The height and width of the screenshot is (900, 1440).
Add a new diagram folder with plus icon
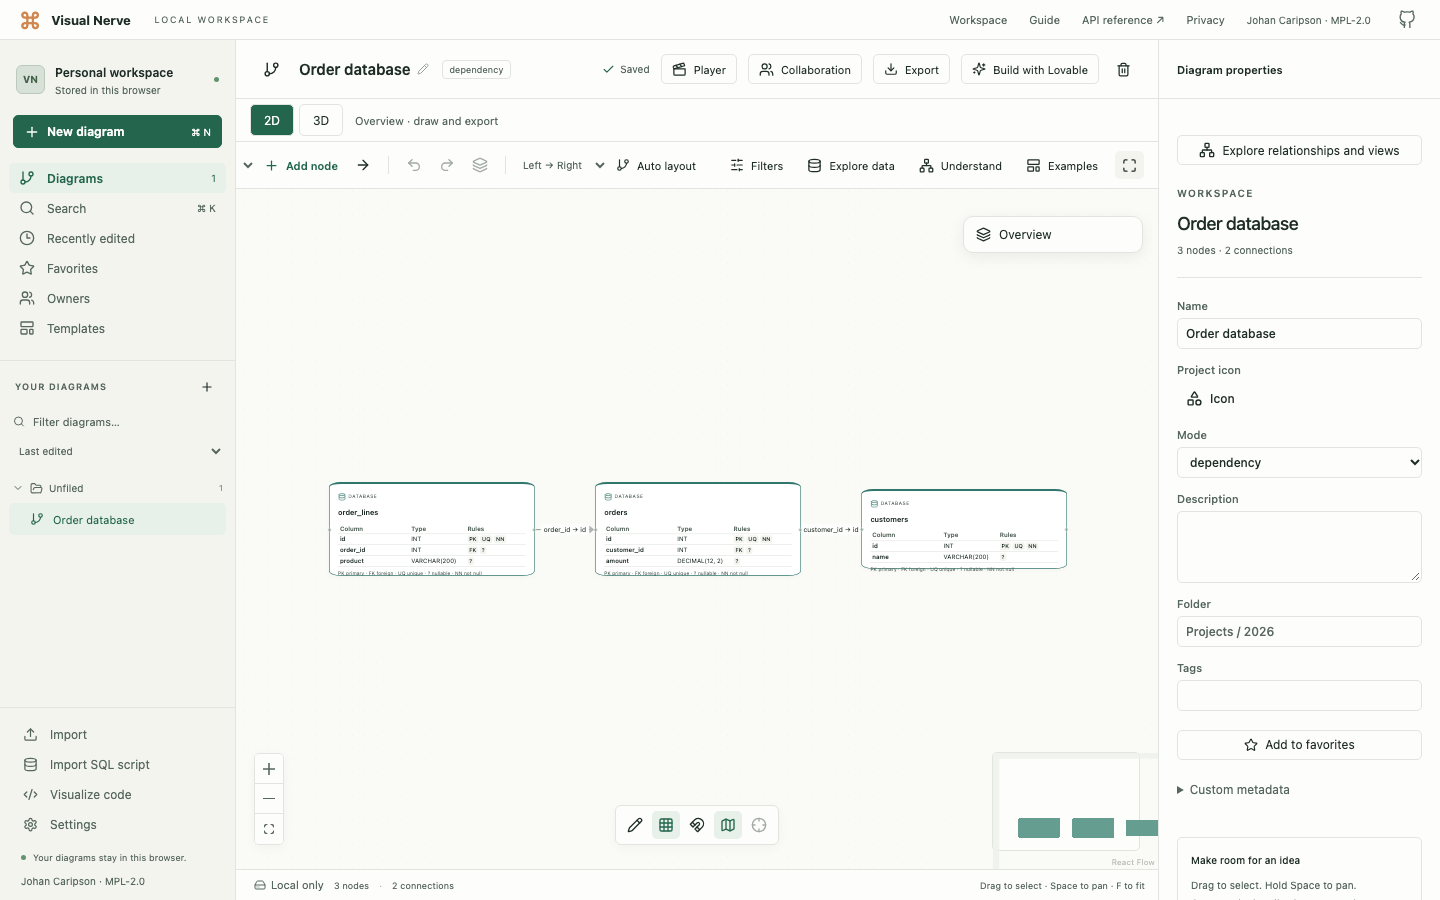click(x=207, y=387)
